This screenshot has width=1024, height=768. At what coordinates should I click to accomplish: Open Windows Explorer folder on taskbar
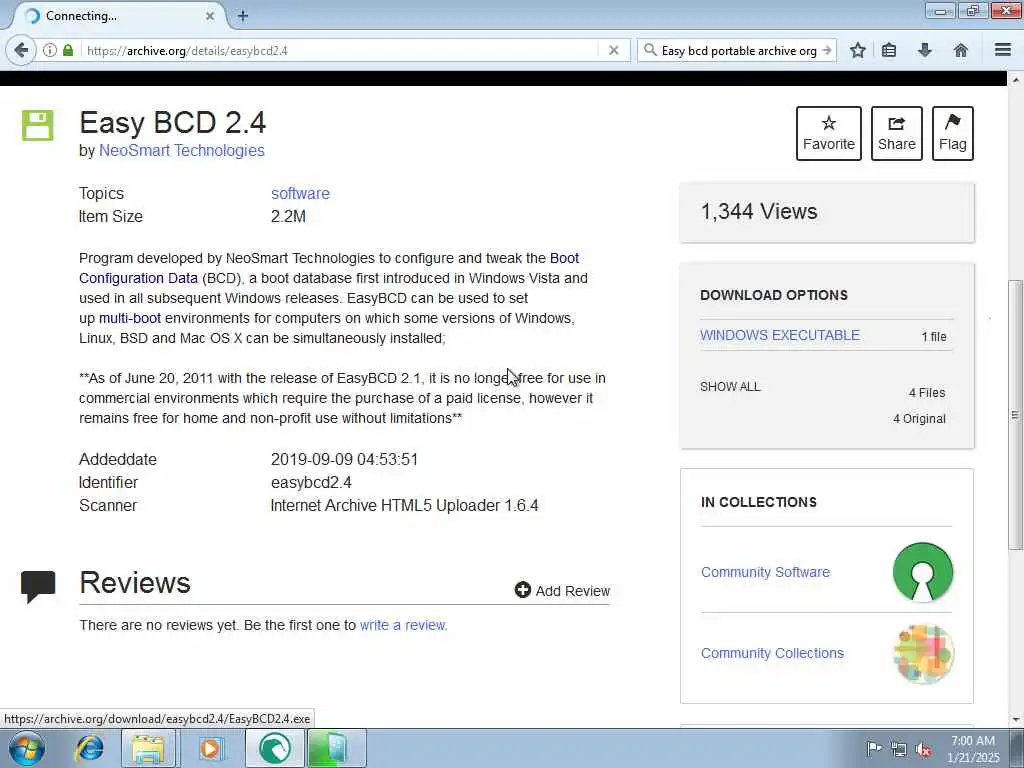[x=148, y=748]
